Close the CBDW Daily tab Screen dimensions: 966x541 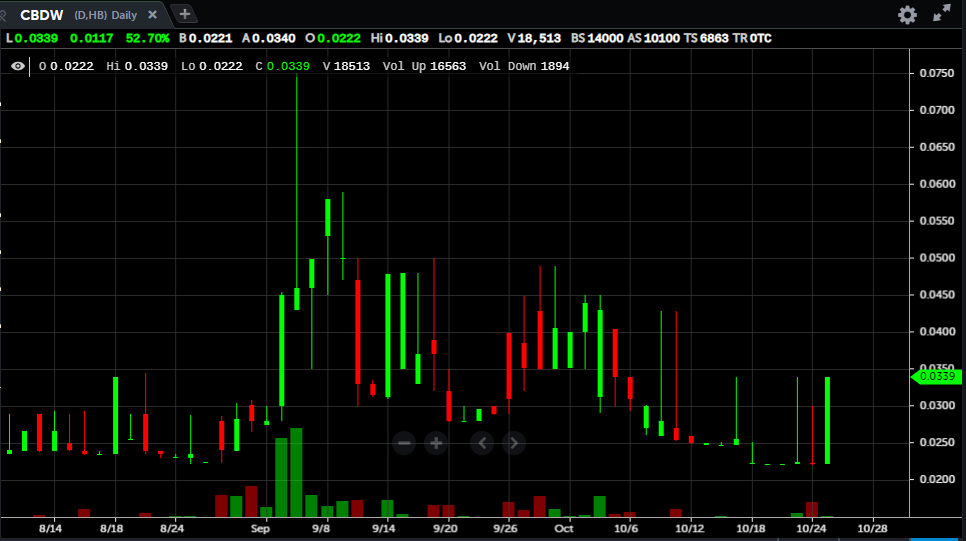click(x=152, y=14)
